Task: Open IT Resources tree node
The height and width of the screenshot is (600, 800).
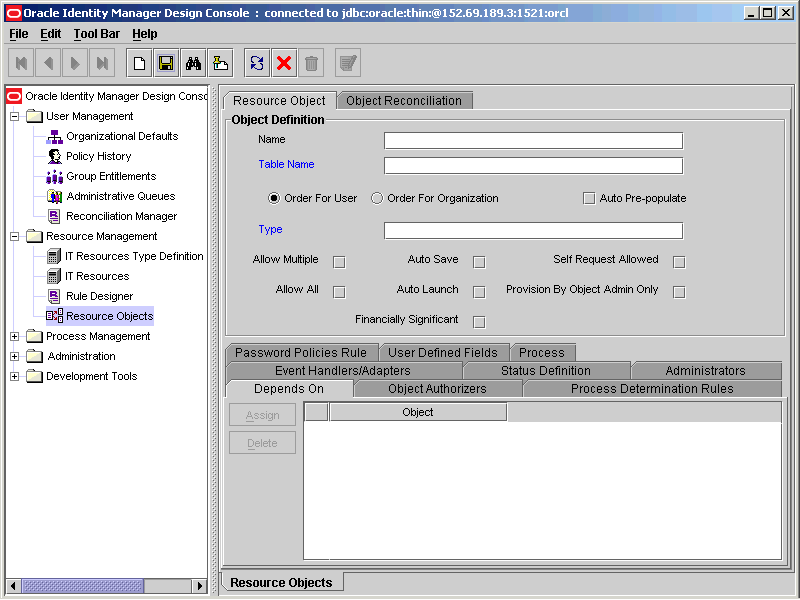Action: [88, 276]
